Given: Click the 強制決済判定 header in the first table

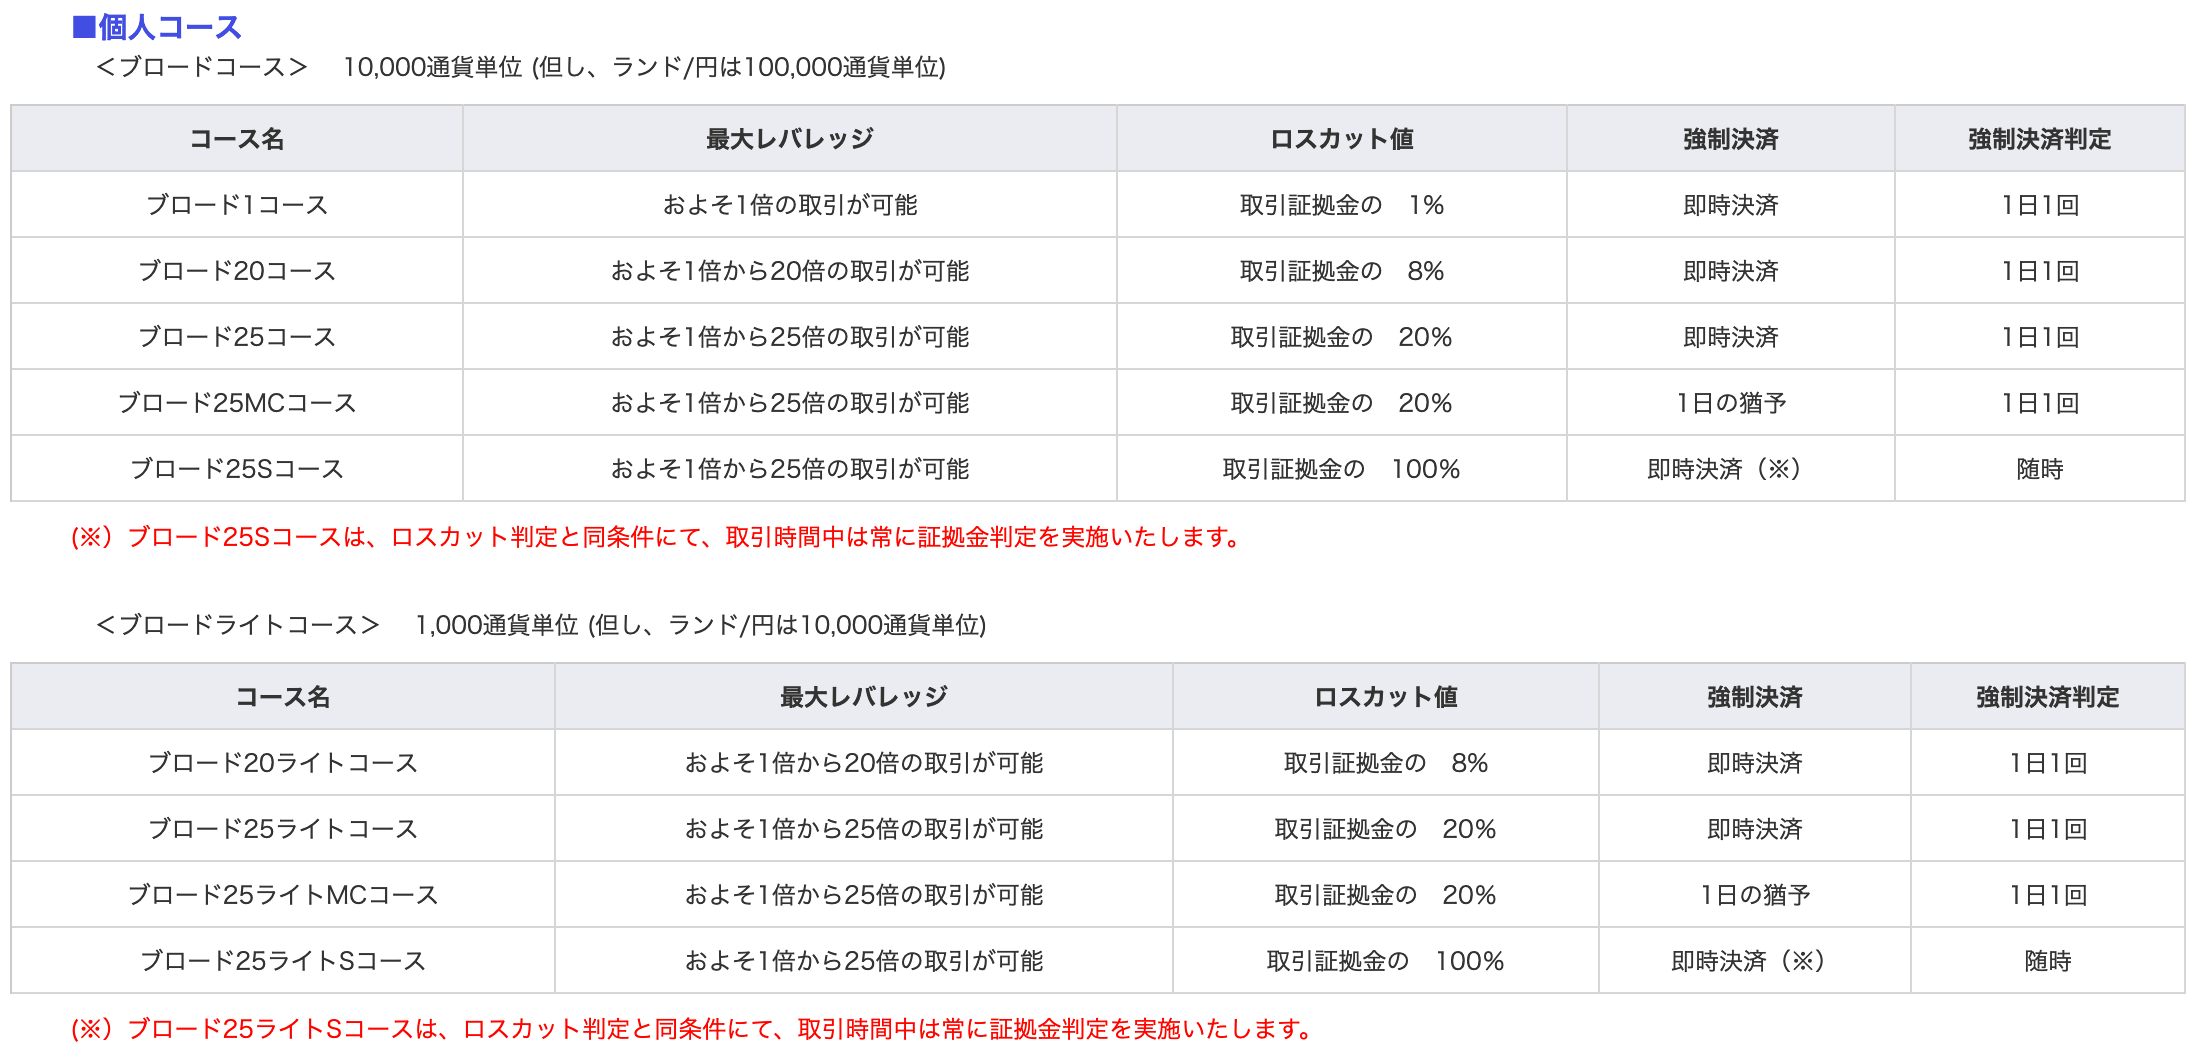Looking at the screenshot, I should (2039, 139).
